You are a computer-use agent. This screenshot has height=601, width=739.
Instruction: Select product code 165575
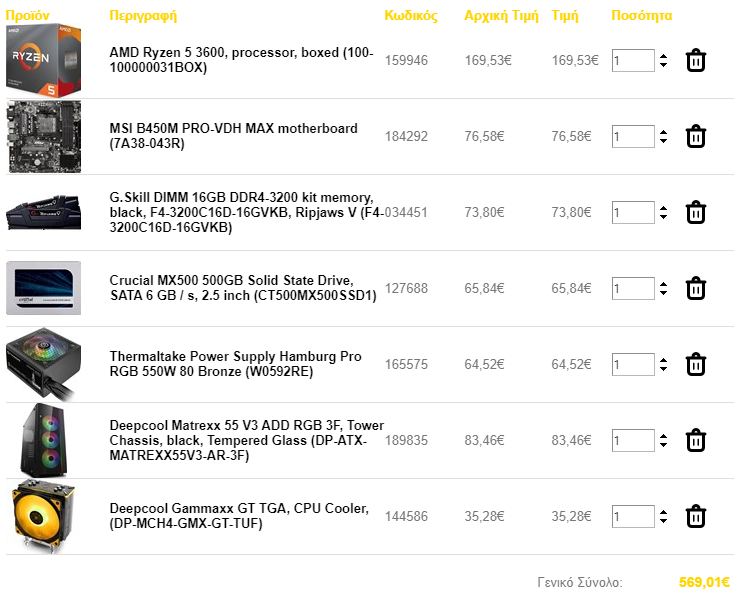click(x=406, y=364)
